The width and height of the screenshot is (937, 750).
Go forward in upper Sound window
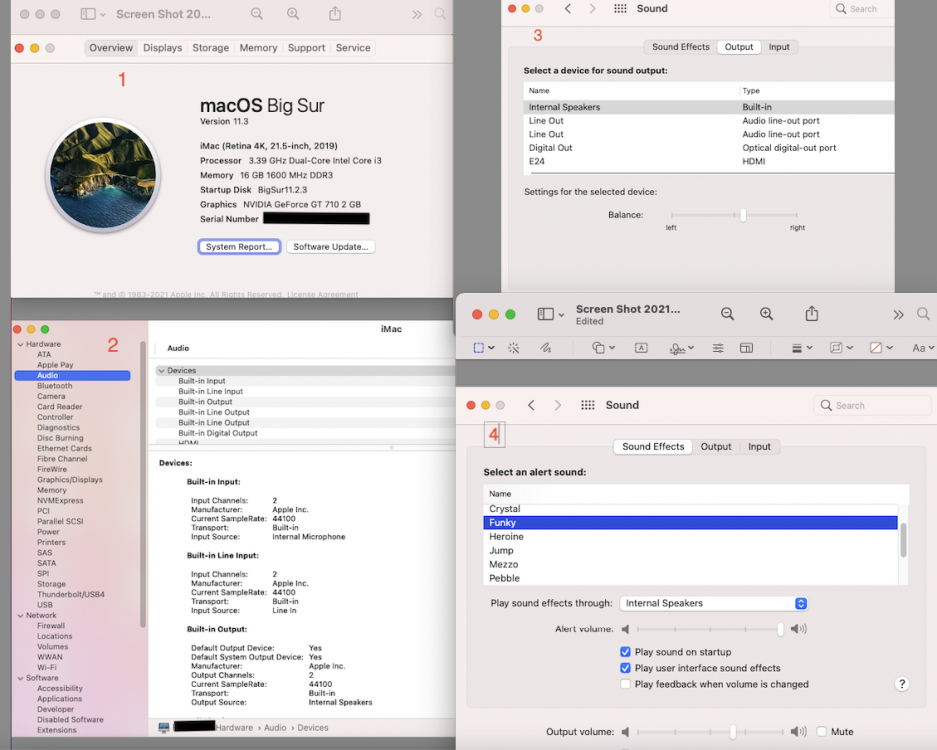point(592,8)
